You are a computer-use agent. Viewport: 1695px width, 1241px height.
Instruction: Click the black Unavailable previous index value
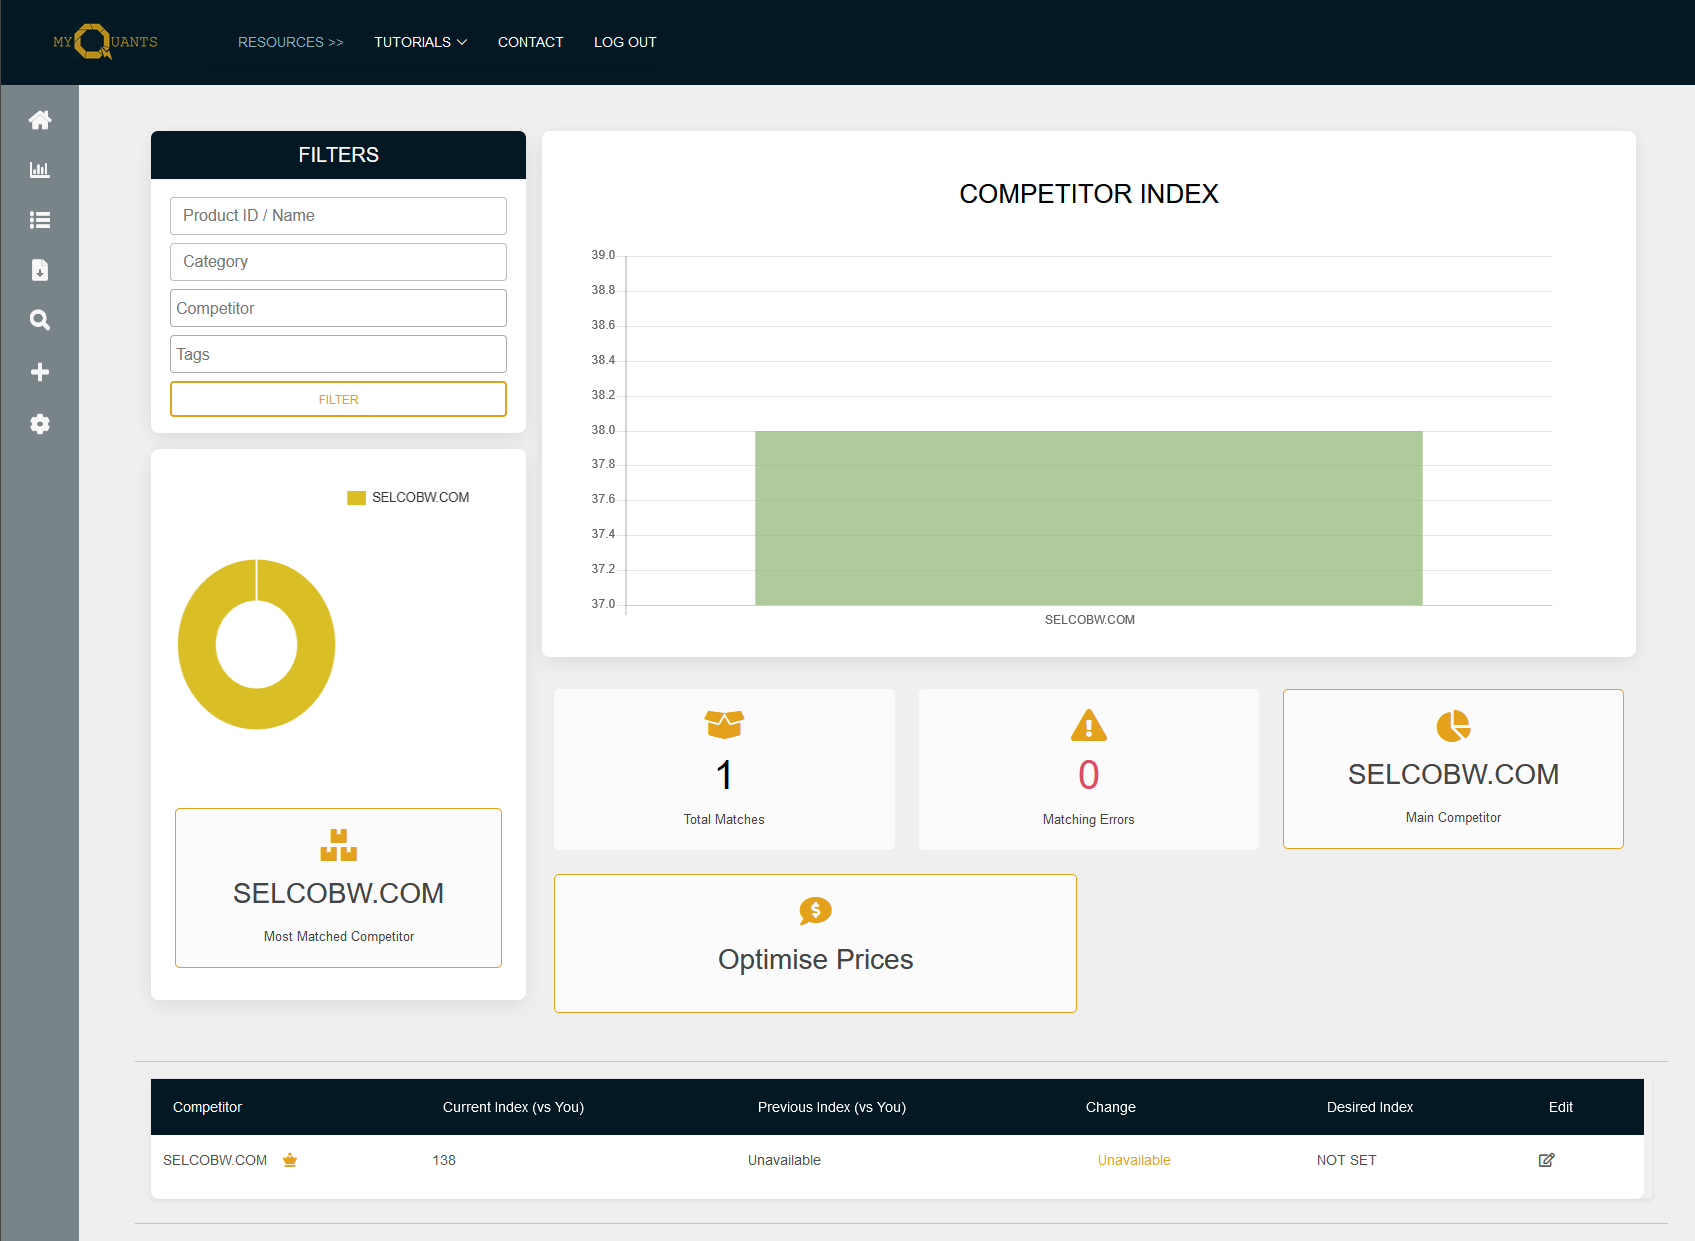coord(784,1160)
